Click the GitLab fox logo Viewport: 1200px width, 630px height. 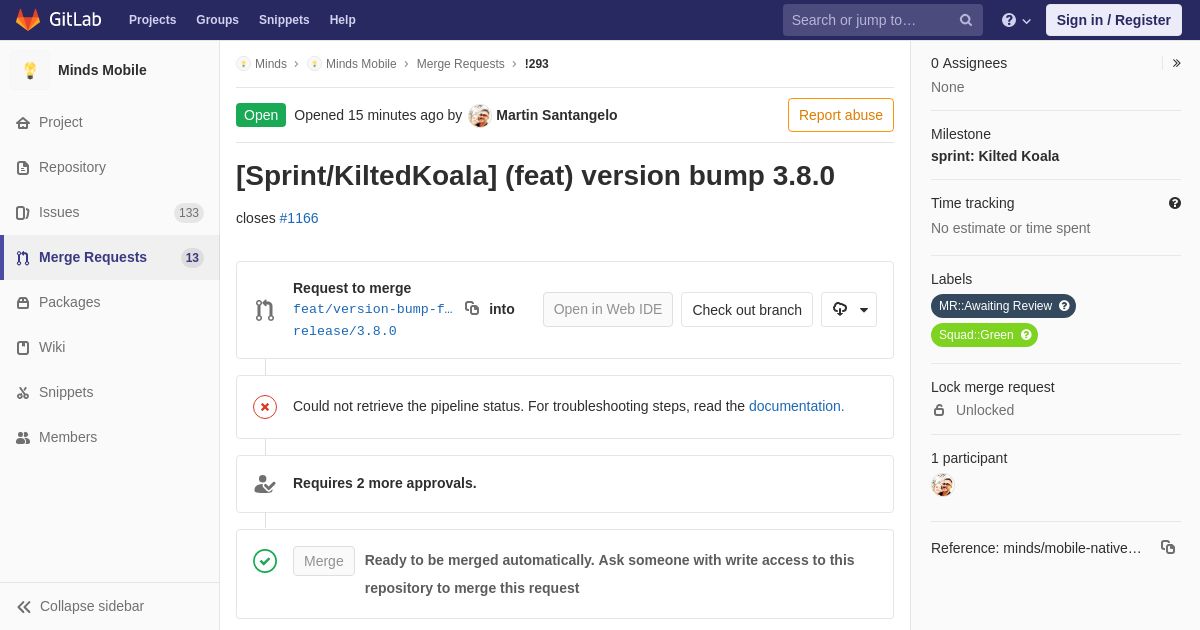click(28, 20)
